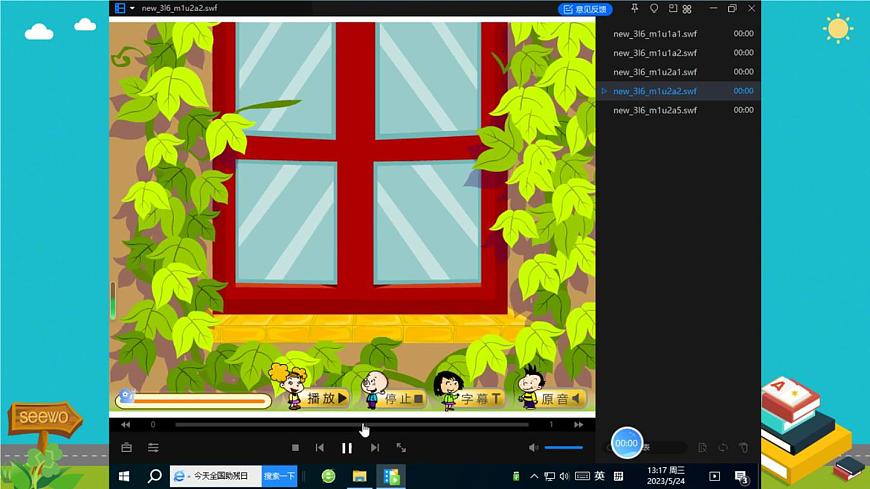Select new_3l6_m1u2a1.swf in playlist

(679, 72)
